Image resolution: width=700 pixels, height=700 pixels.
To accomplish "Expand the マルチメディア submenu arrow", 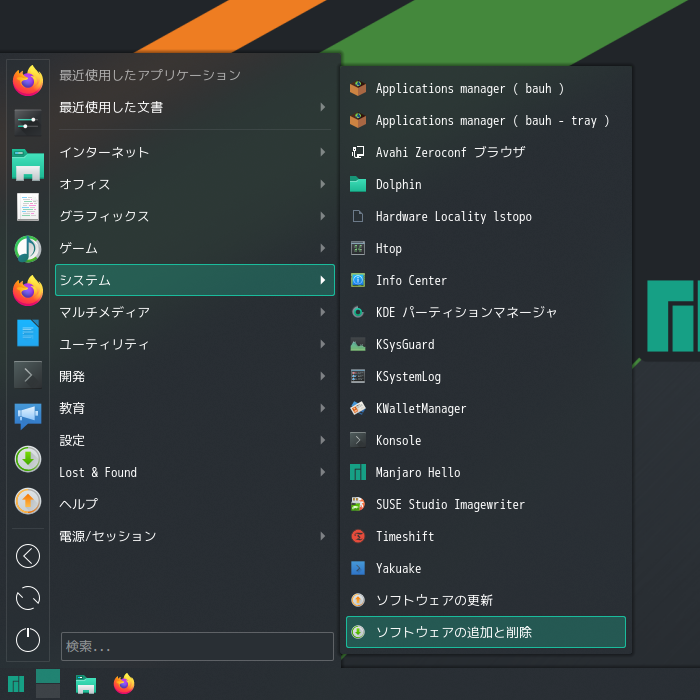I will pyautogui.click(x=322, y=312).
